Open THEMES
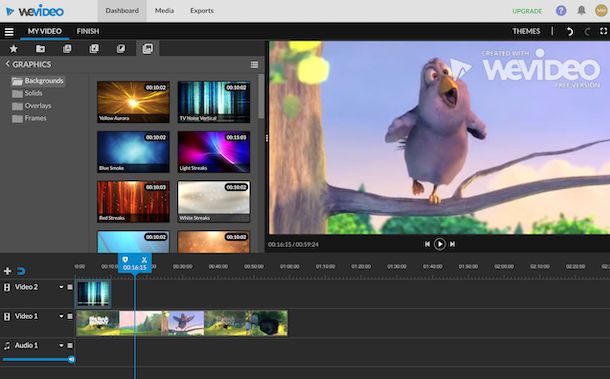 (x=526, y=31)
